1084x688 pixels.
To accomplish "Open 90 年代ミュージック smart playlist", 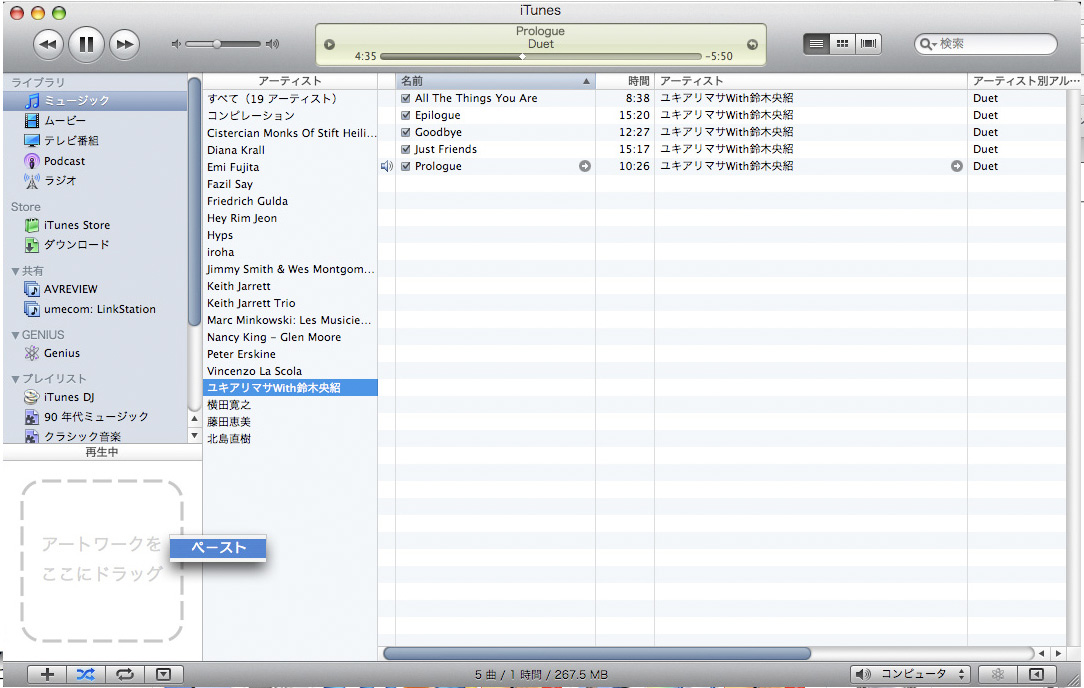I will click(x=95, y=417).
